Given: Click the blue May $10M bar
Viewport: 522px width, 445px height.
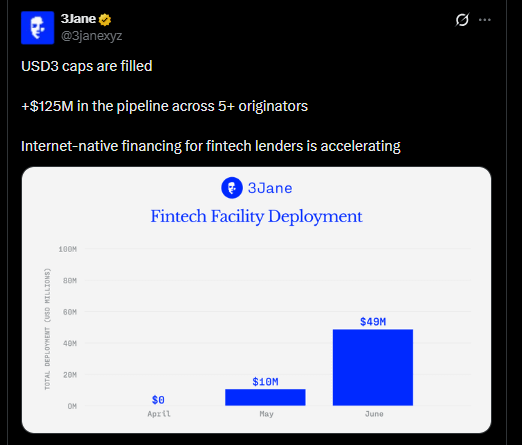Looking at the screenshot, I should [x=265, y=397].
